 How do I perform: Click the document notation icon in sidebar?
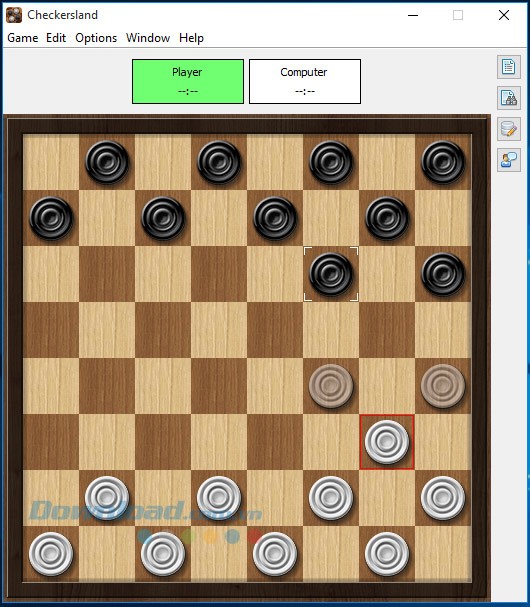point(509,67)
